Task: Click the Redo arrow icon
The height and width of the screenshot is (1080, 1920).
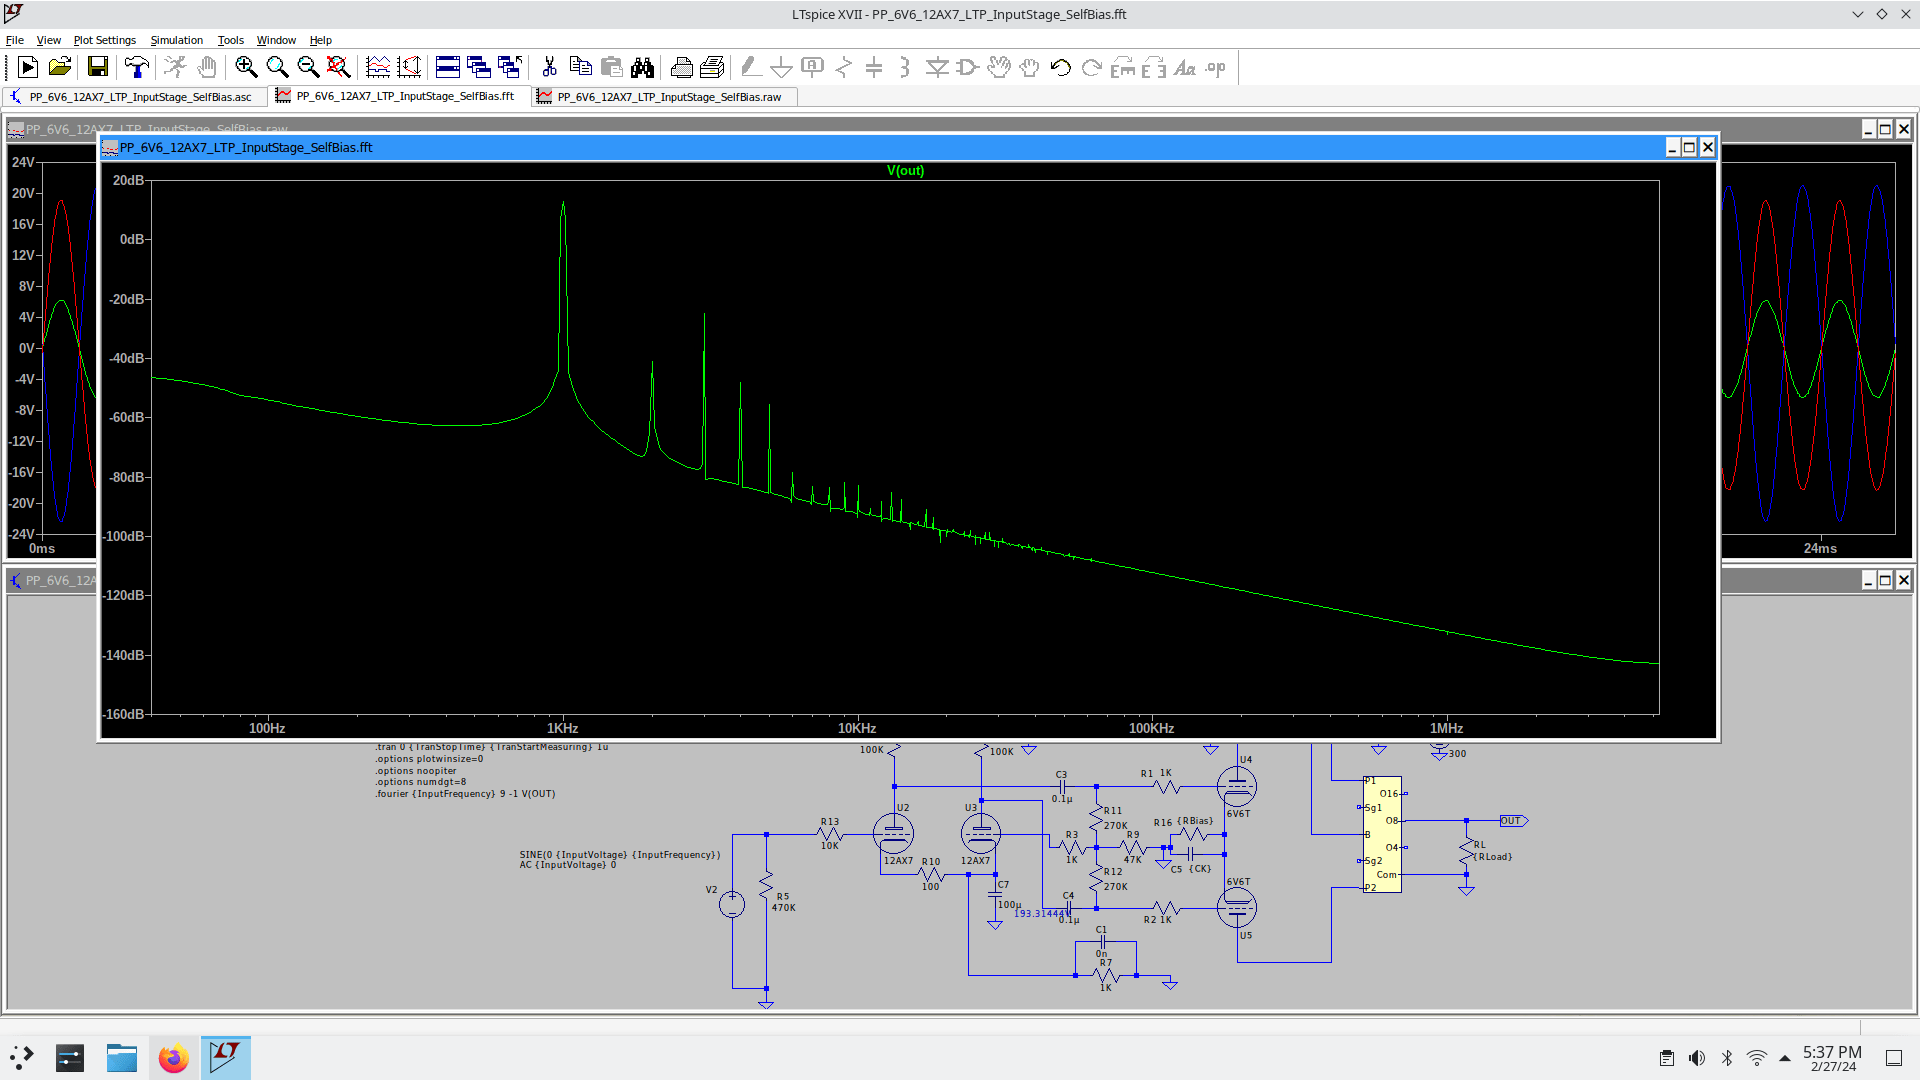Action: [x=1092, y=67]
